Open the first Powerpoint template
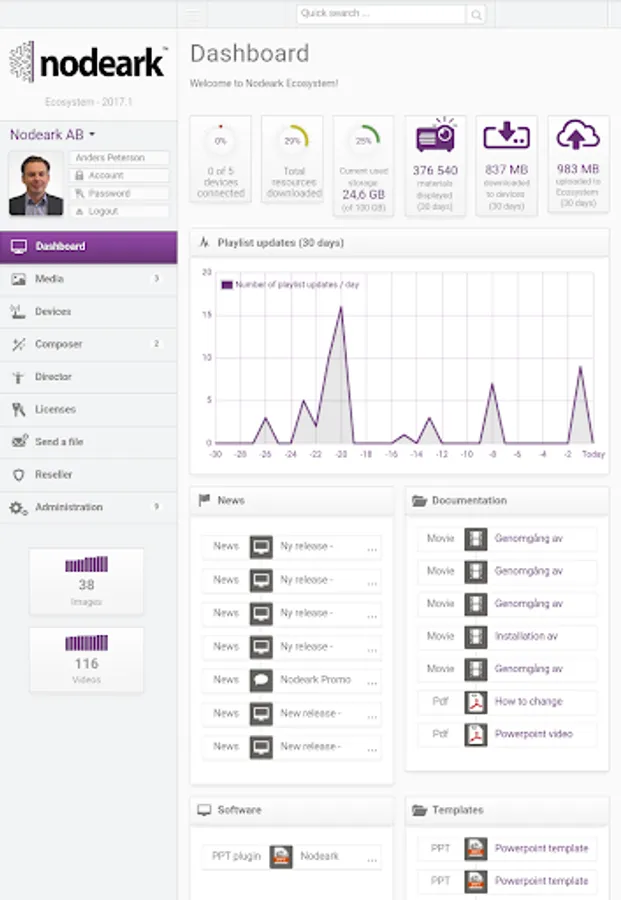The image size is (621, 900). coord(541,848)
